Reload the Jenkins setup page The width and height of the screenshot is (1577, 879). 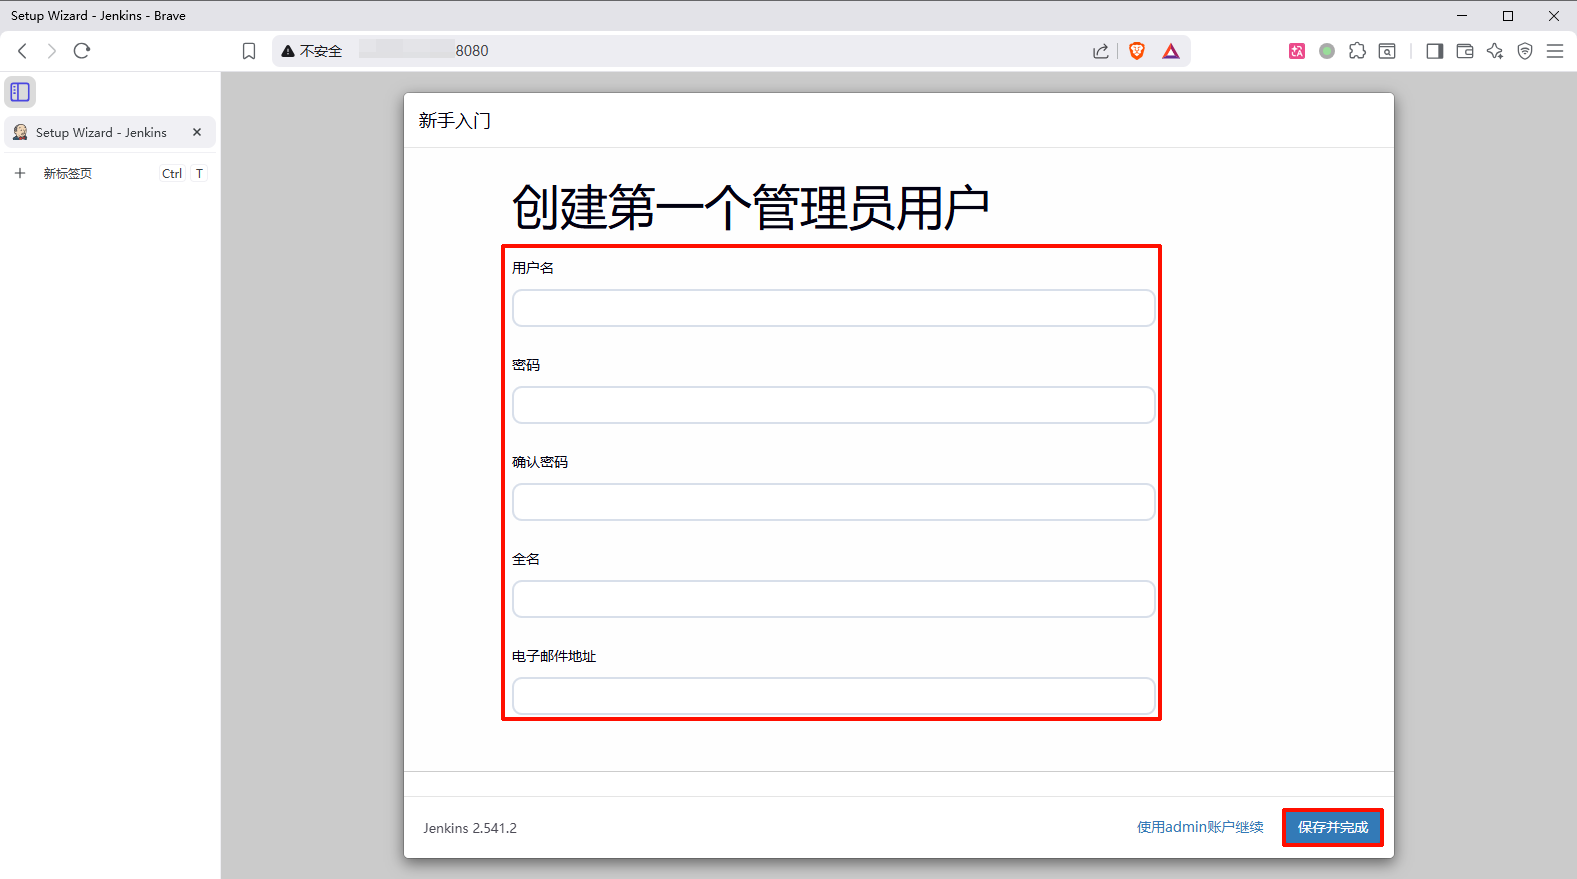82,51
